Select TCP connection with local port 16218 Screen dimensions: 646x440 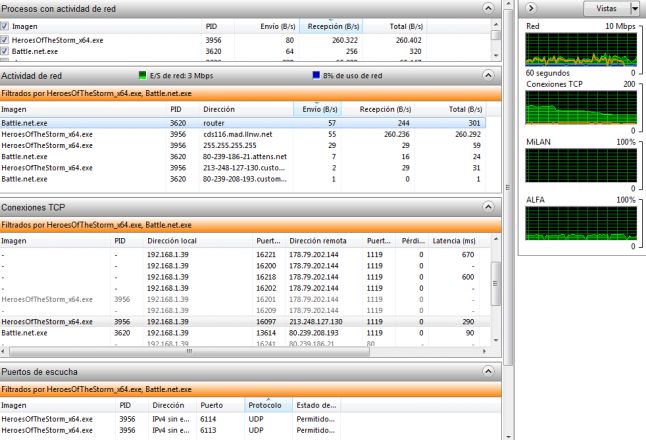pyautogui.click(x=245, y=277)
